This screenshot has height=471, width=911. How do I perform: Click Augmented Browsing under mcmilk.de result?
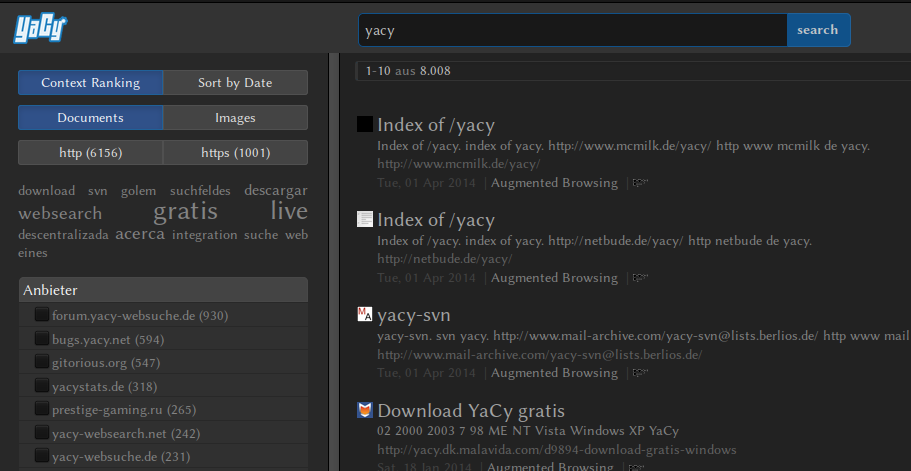554,183
